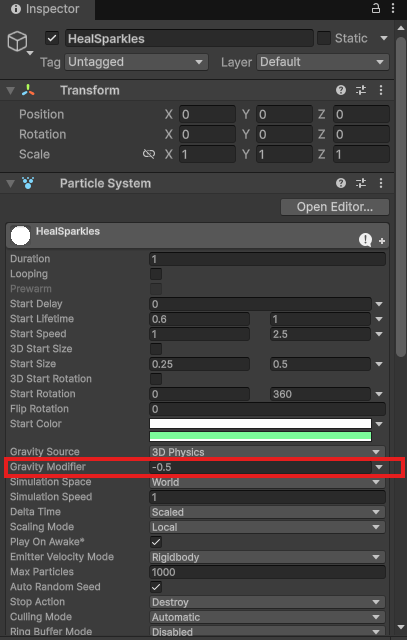Click the plus icon to add modules

click(382, 241)
